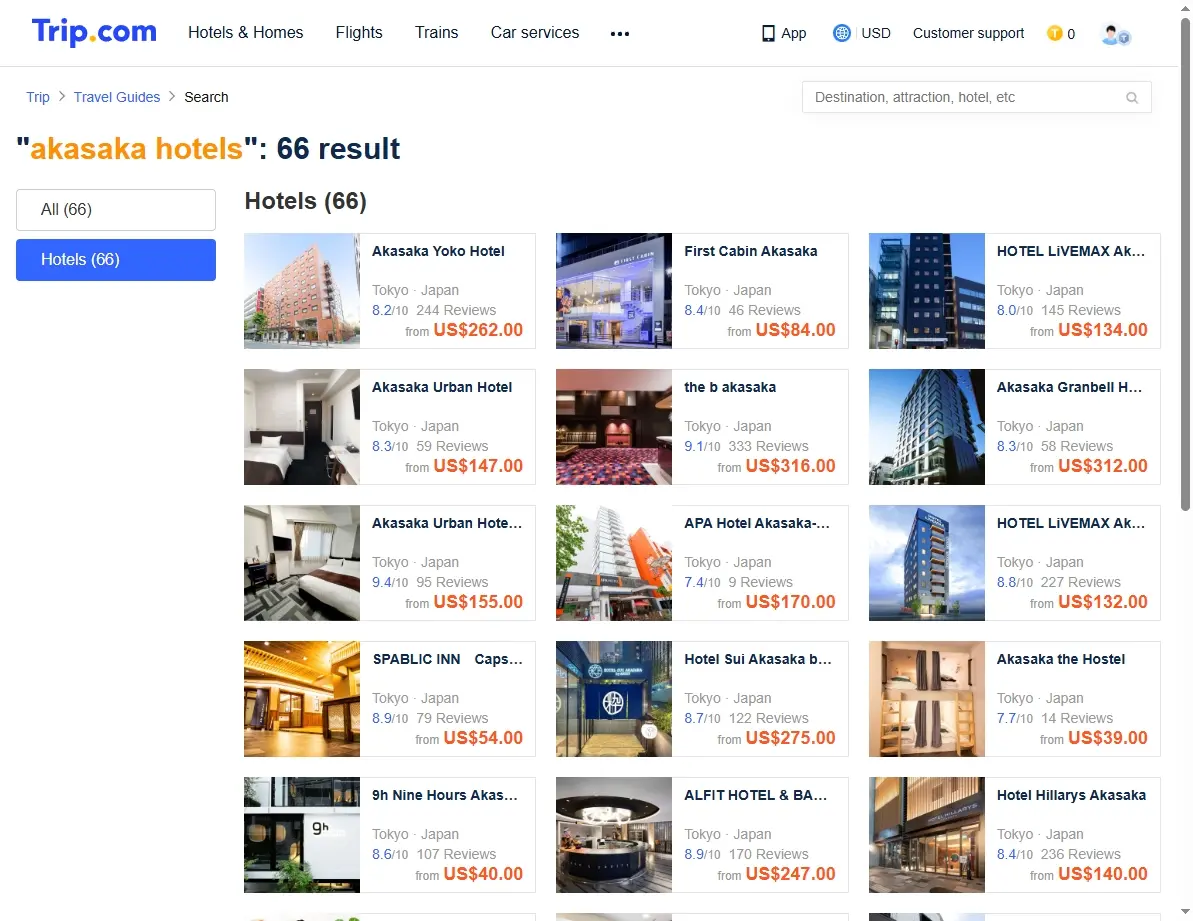Open the Trains menu
The height and width of the screenshot is (921, 1193).
[x=437, y=33]
